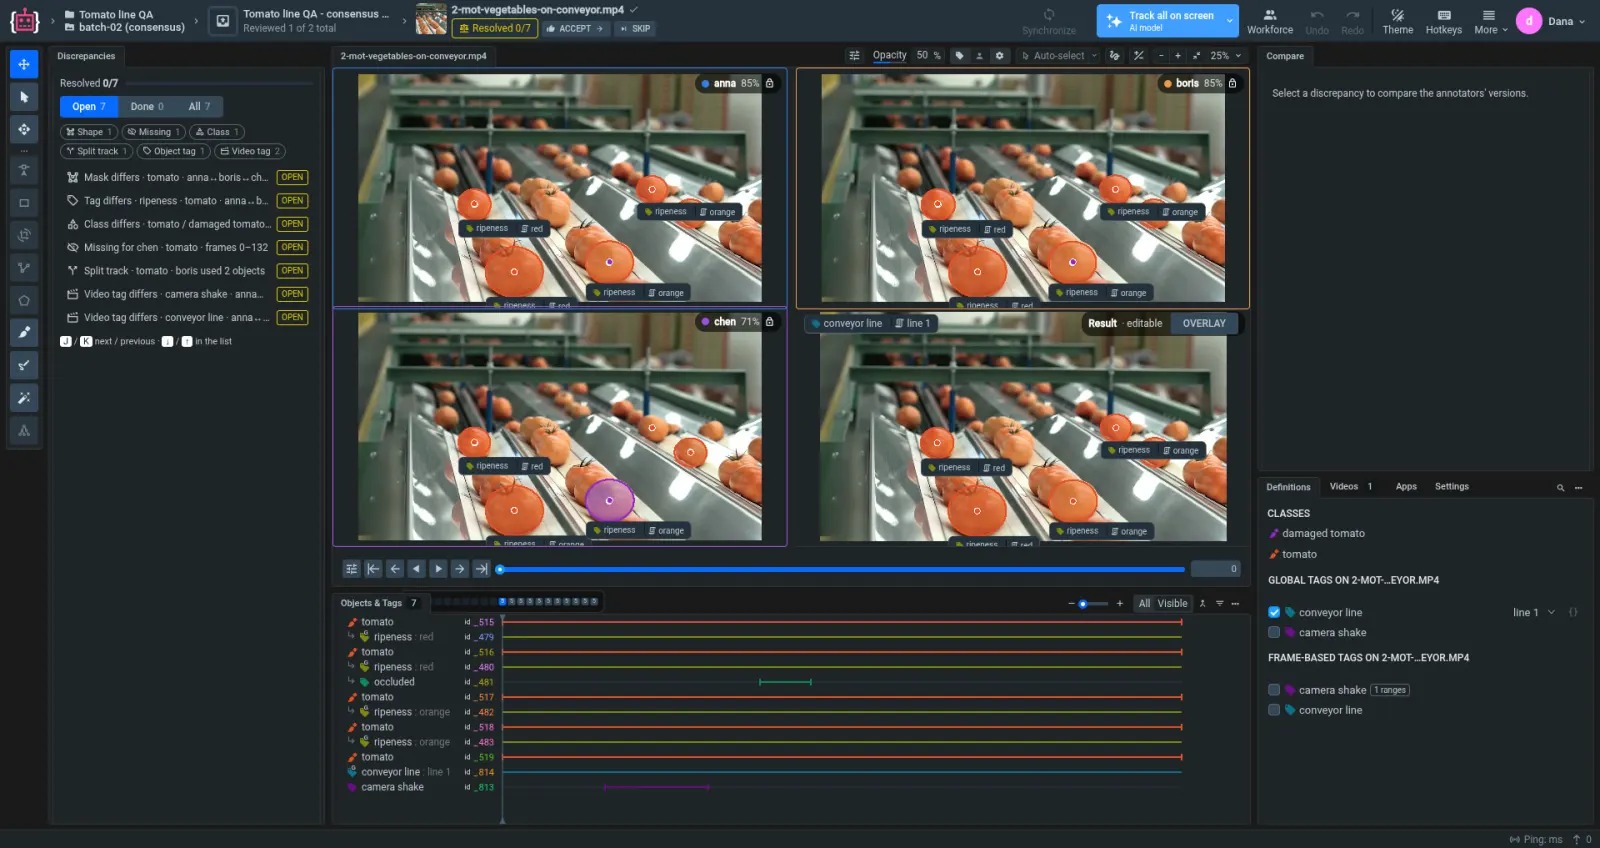Click the tag display icon beside Opacity
The height and width of the screenshot is (848, 1600).
(959, 56)
